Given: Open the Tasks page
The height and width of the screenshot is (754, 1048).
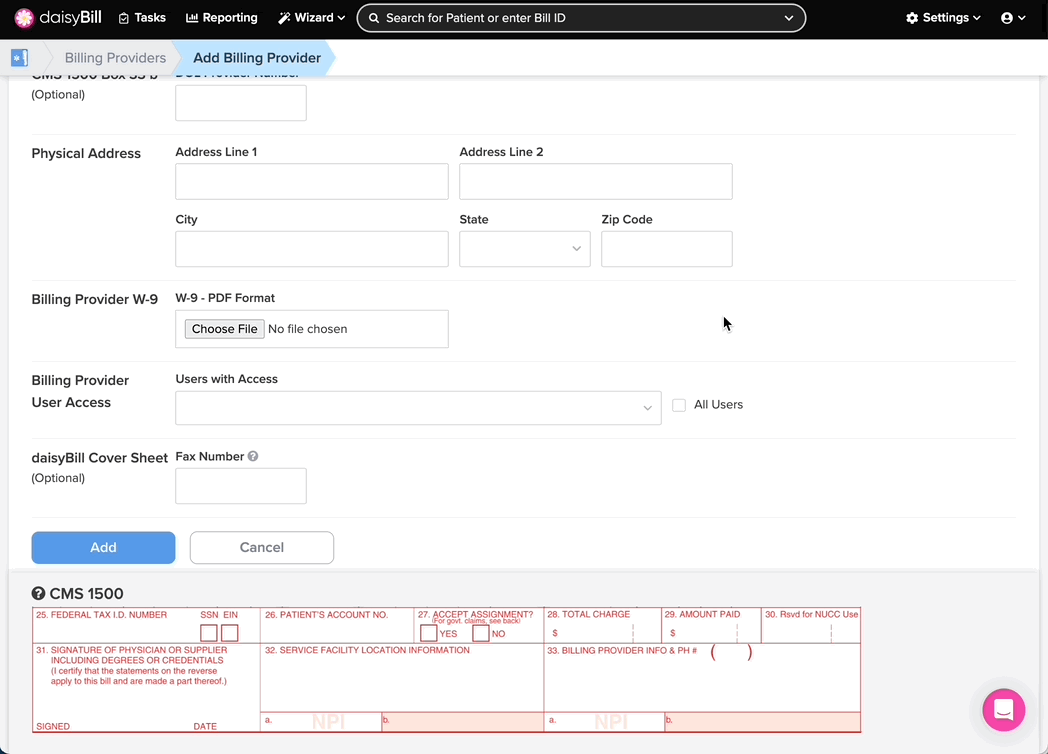Looking at the screenshot, I should pyautogui.click(x=142, y=18).
